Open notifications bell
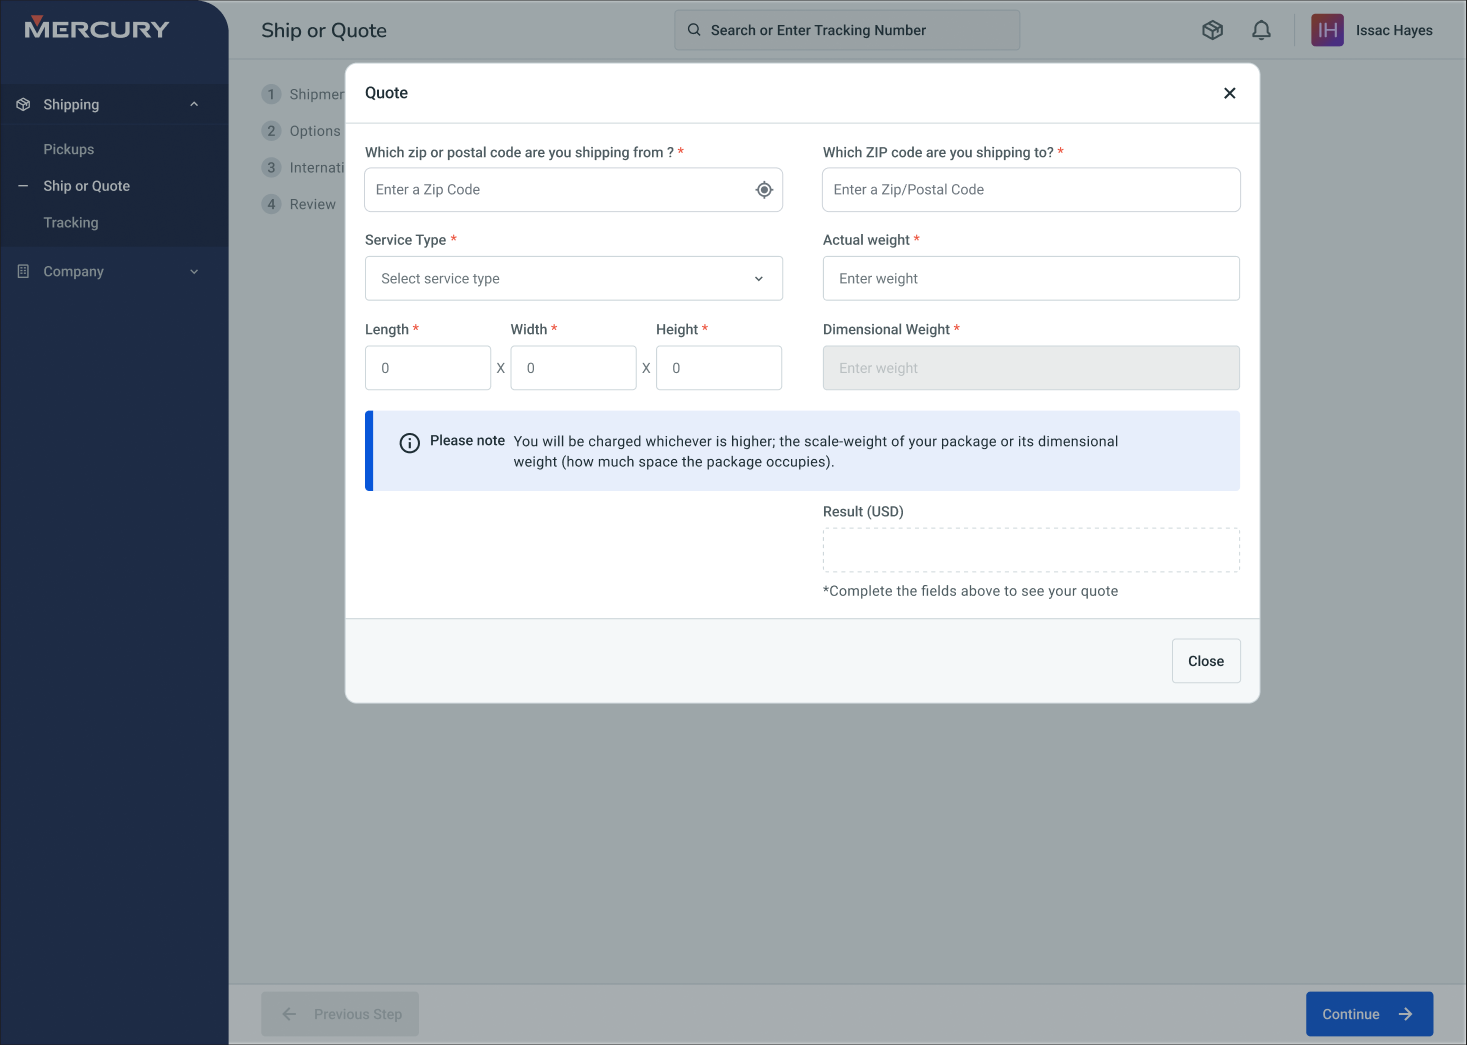 click(x=1261, y=30)
